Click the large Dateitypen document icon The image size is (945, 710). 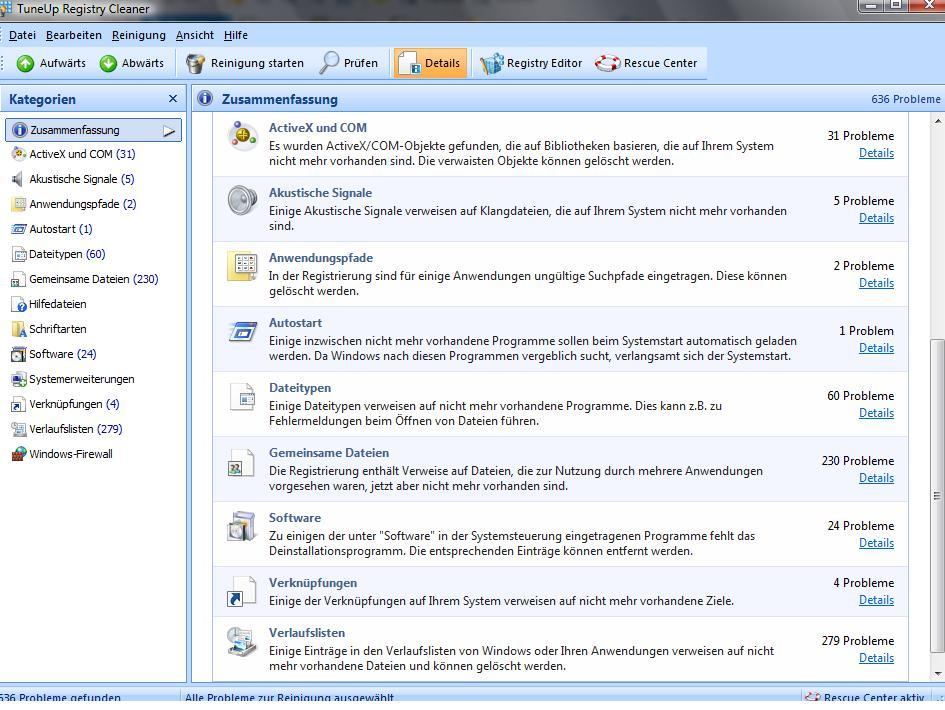pos(243,397)
